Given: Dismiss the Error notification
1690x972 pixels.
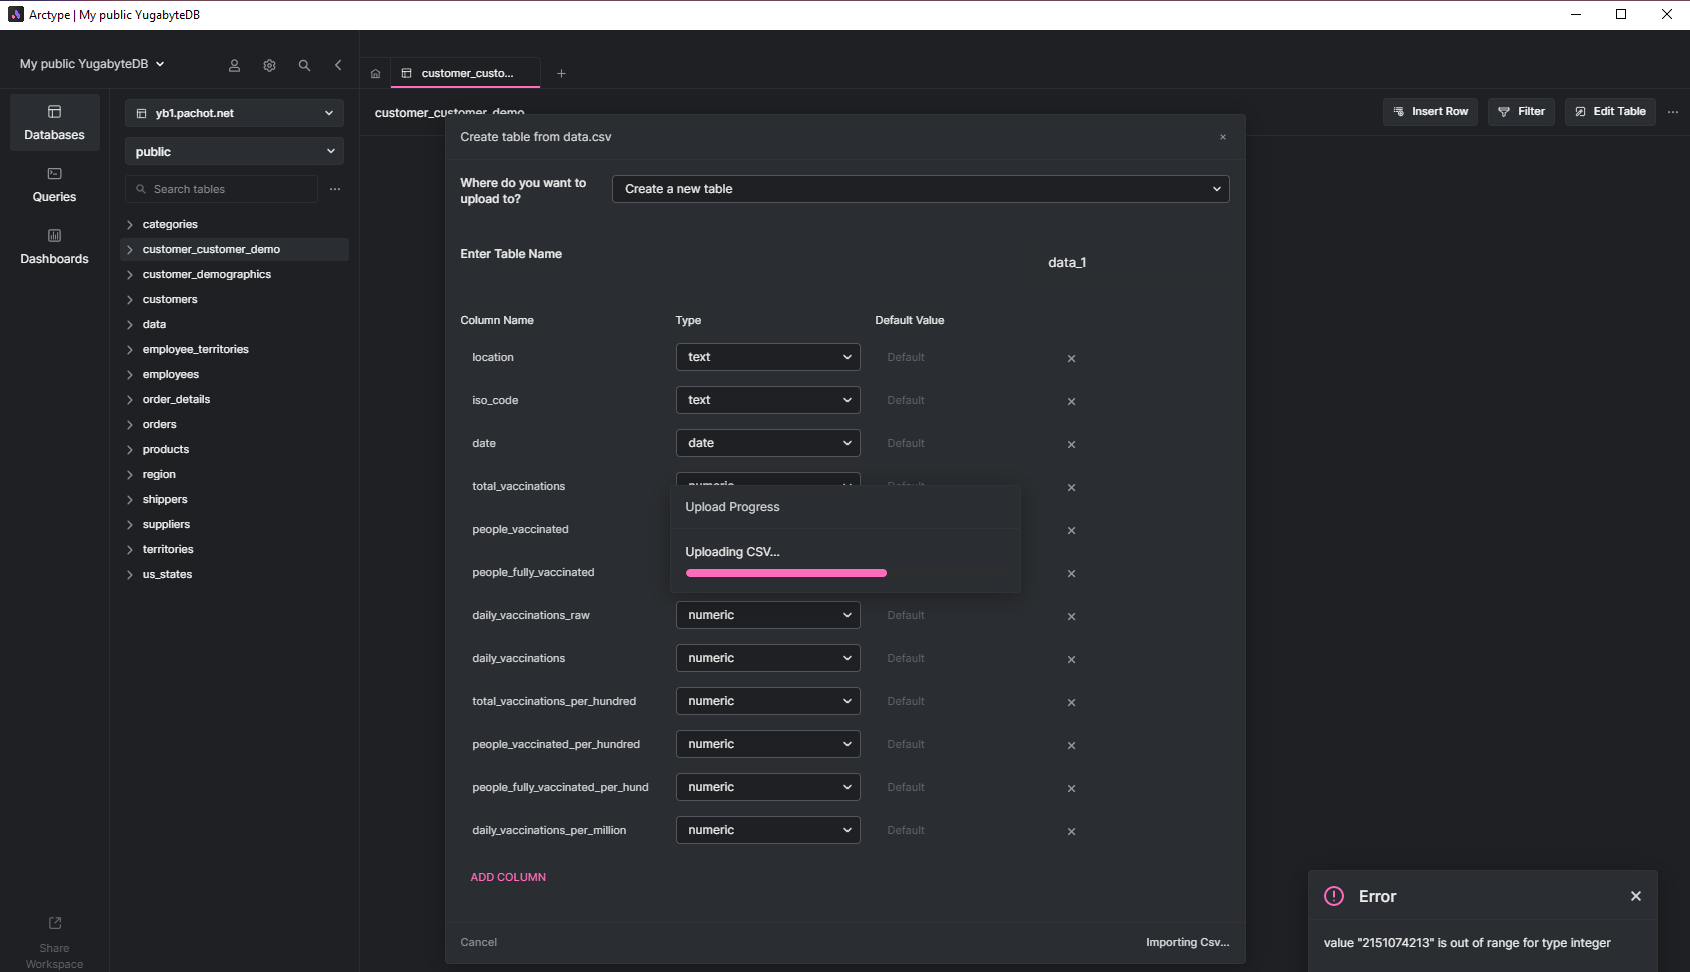Looking at the screenshot, I should click(1636, 896).
